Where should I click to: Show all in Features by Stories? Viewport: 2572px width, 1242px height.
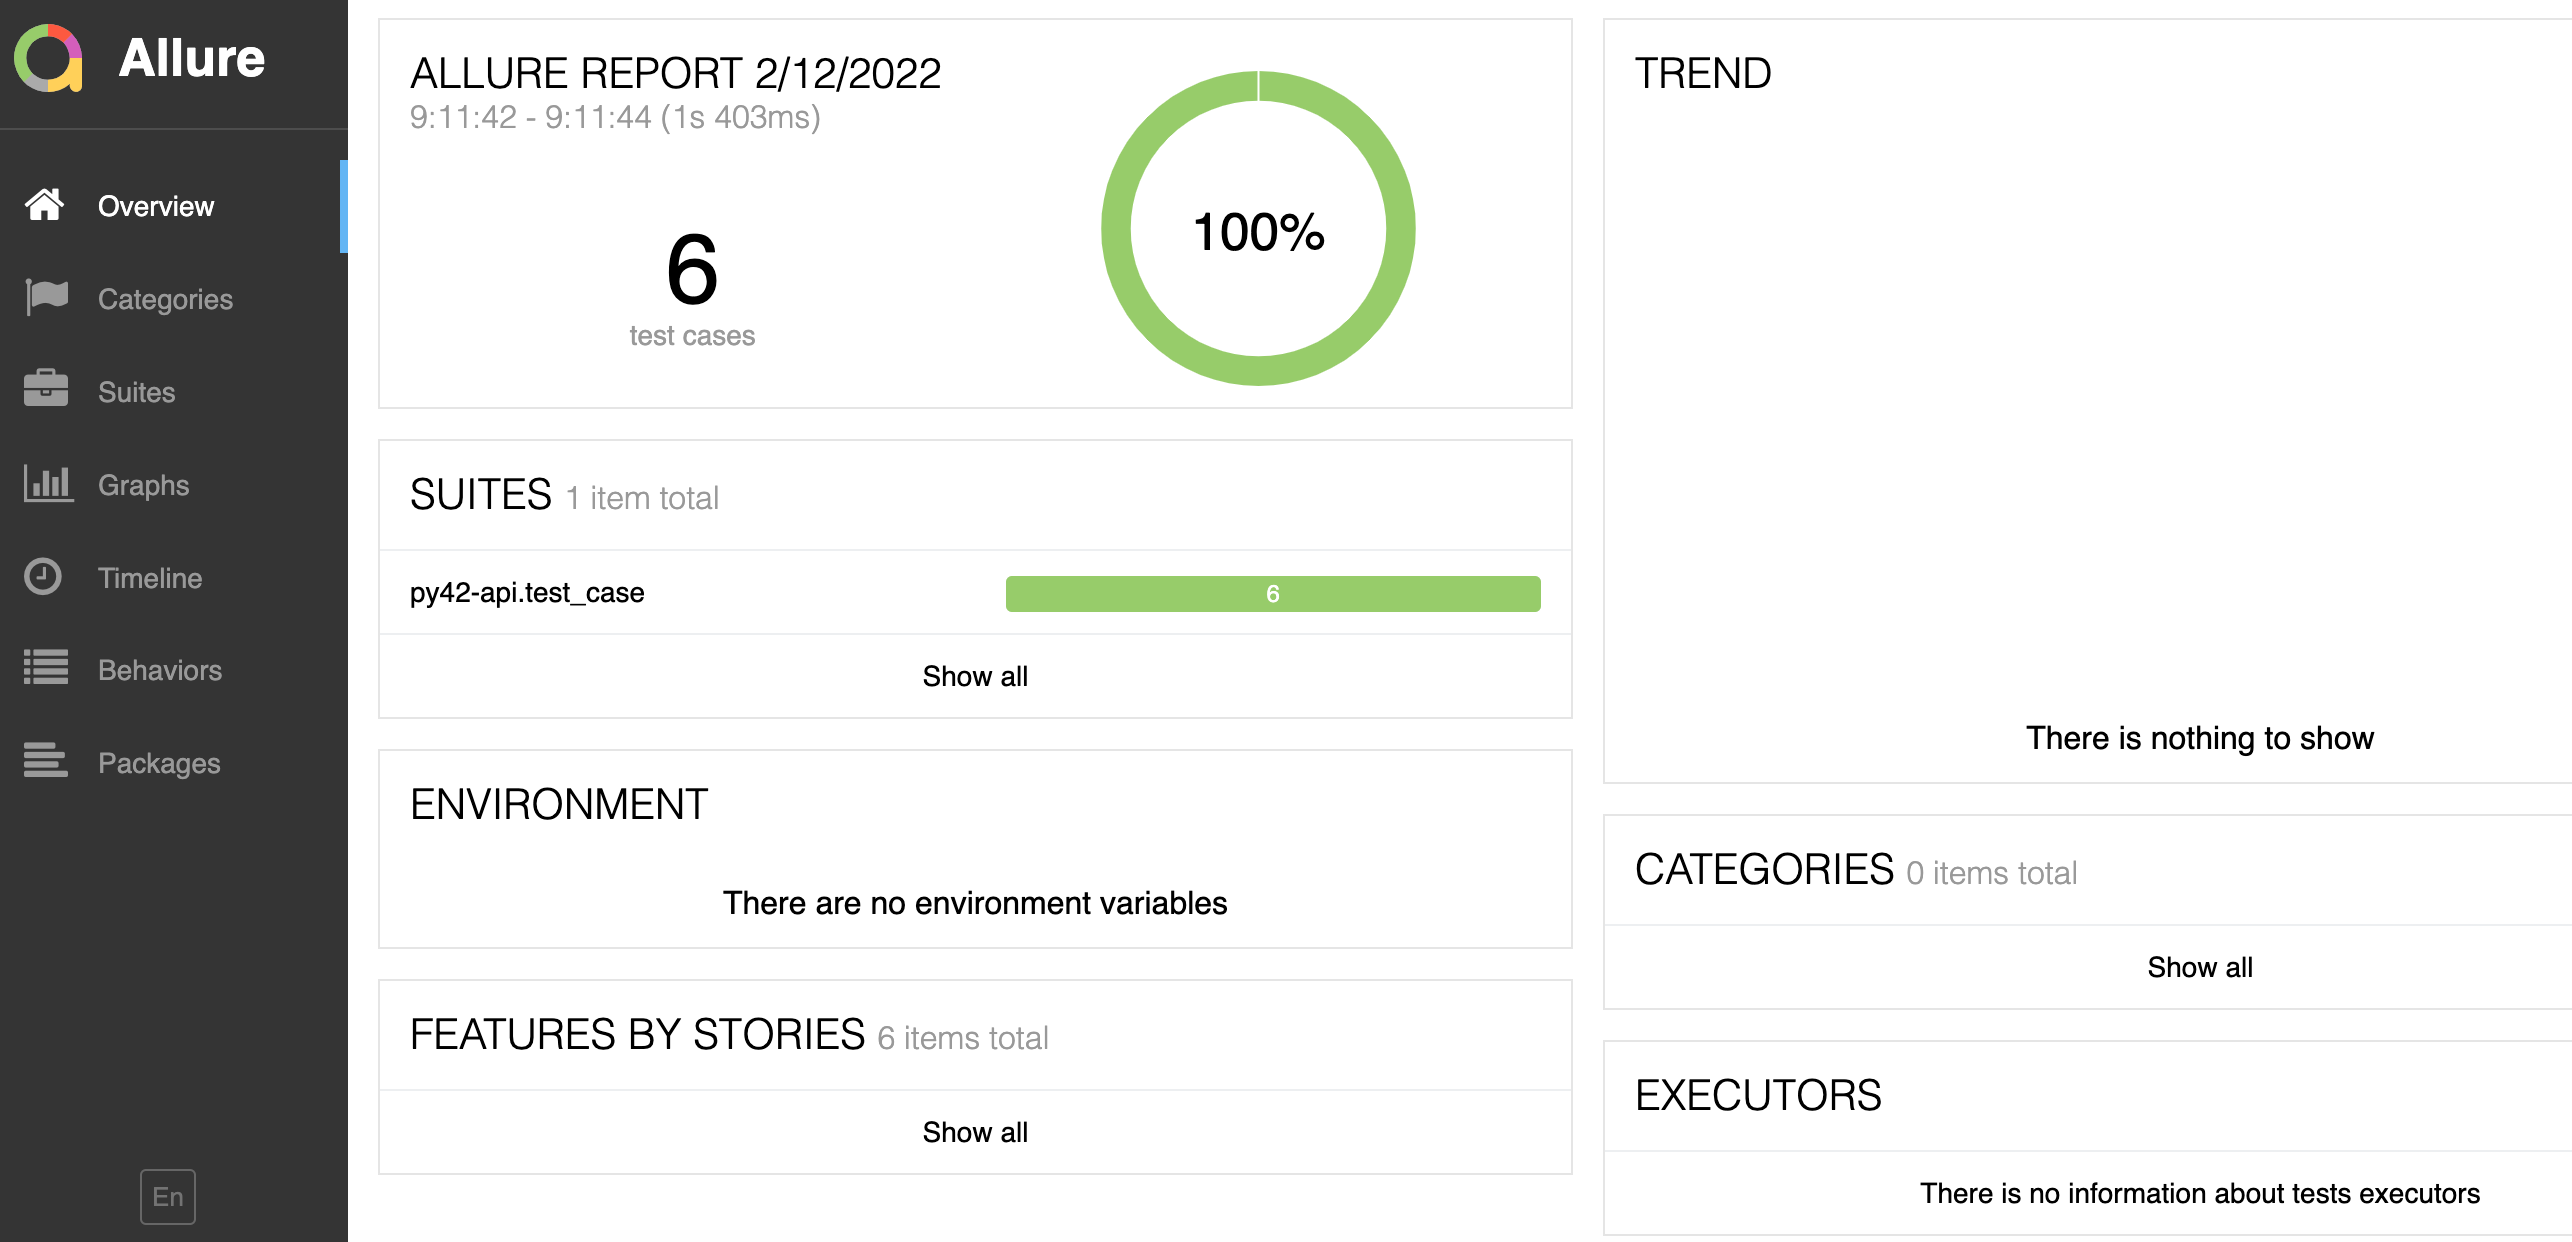[975, 1132]
